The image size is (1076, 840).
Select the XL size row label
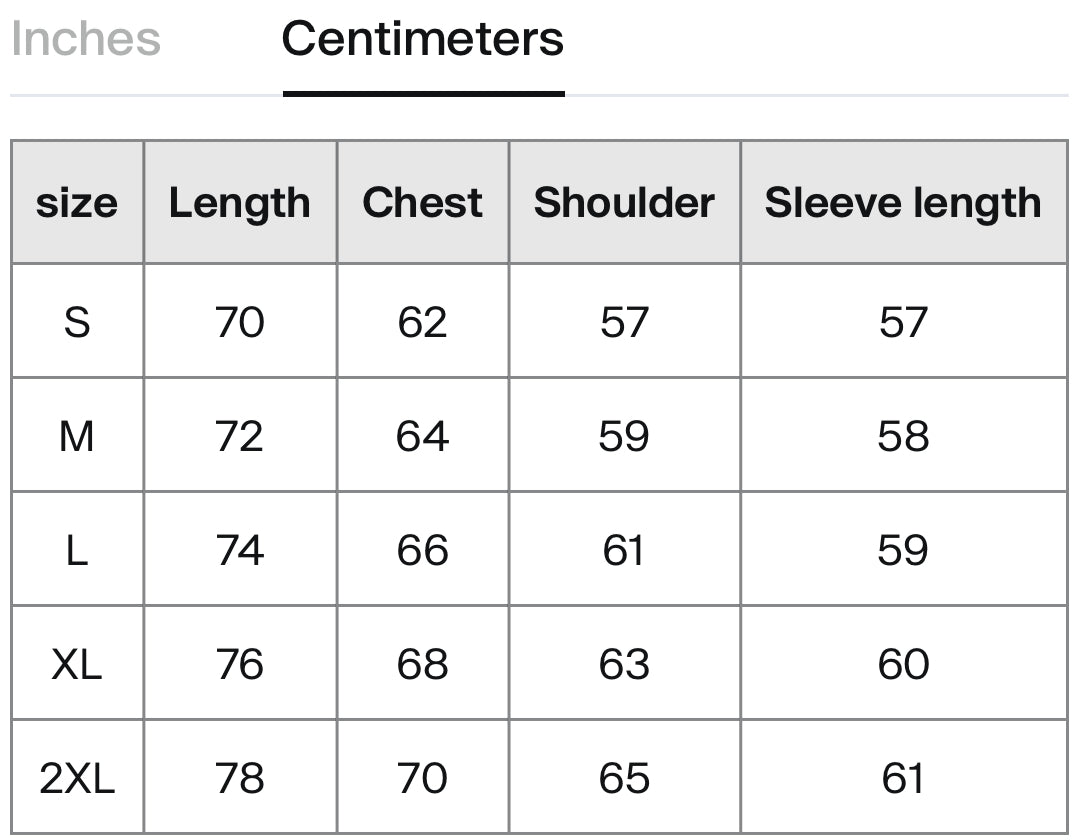click(x=77, y=664)
